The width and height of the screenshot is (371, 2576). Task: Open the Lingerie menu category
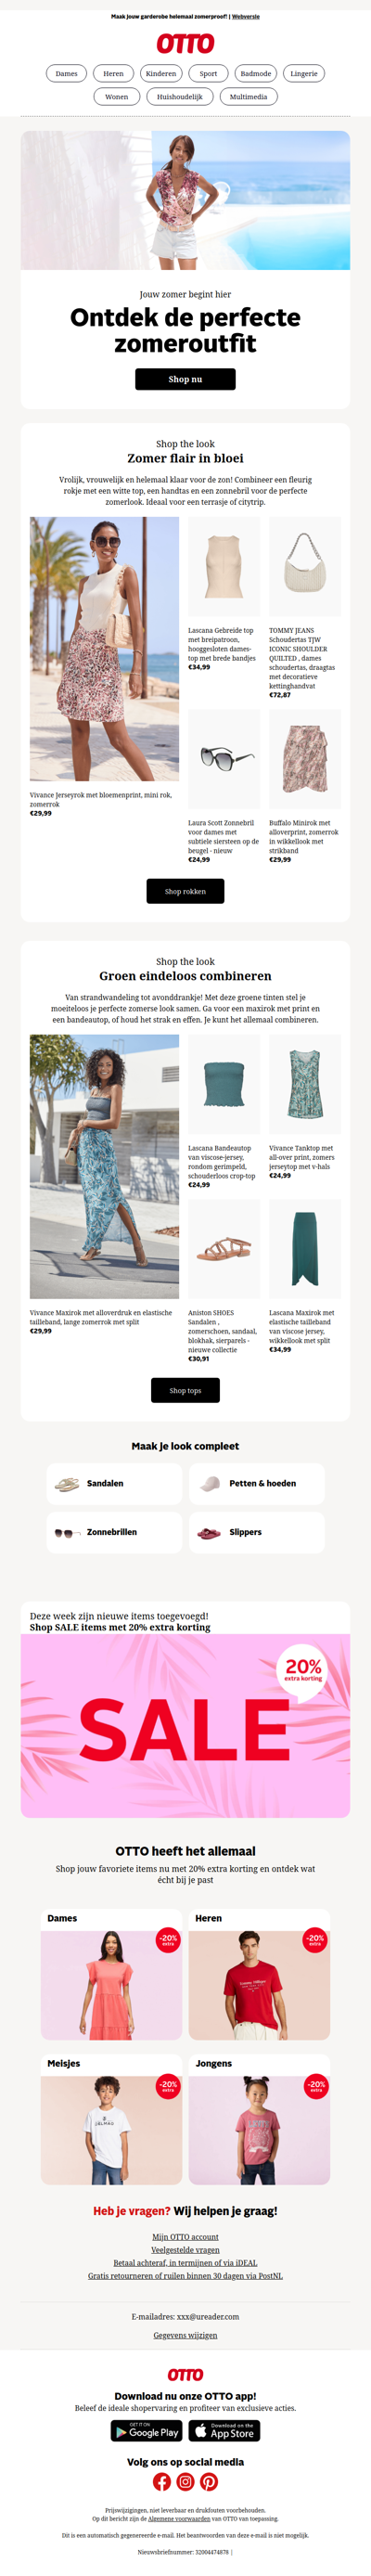[304, 73]
